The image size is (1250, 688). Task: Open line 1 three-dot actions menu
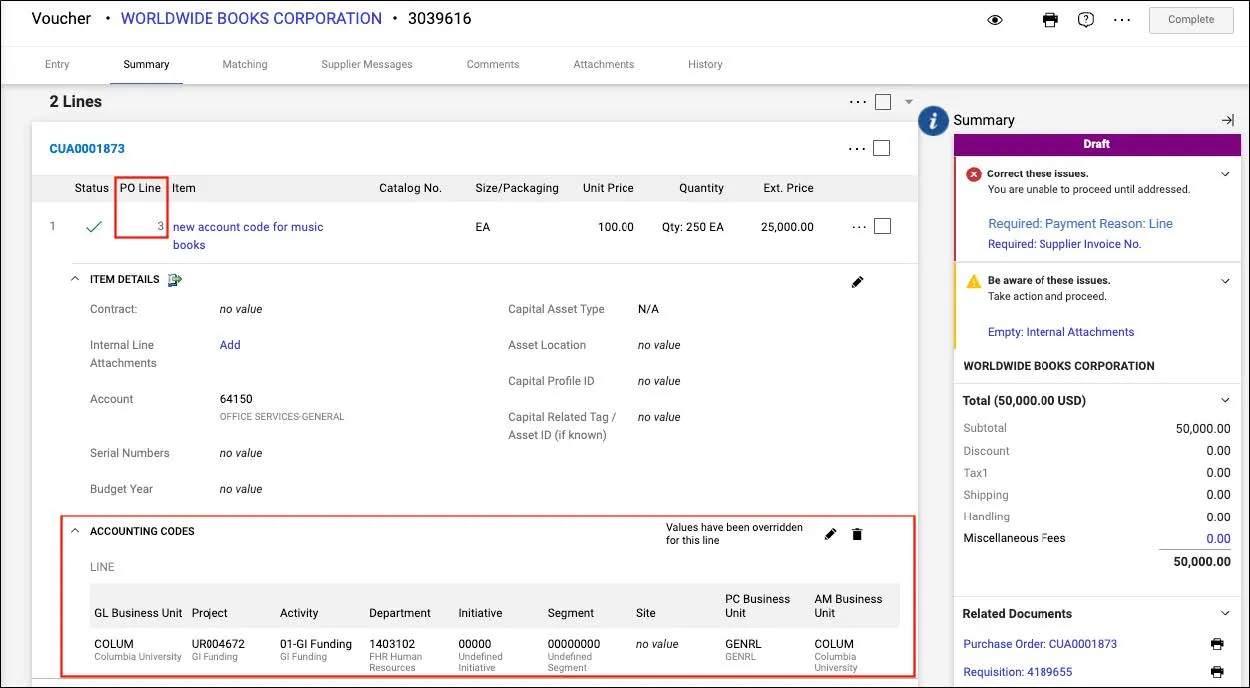(859, 228)
